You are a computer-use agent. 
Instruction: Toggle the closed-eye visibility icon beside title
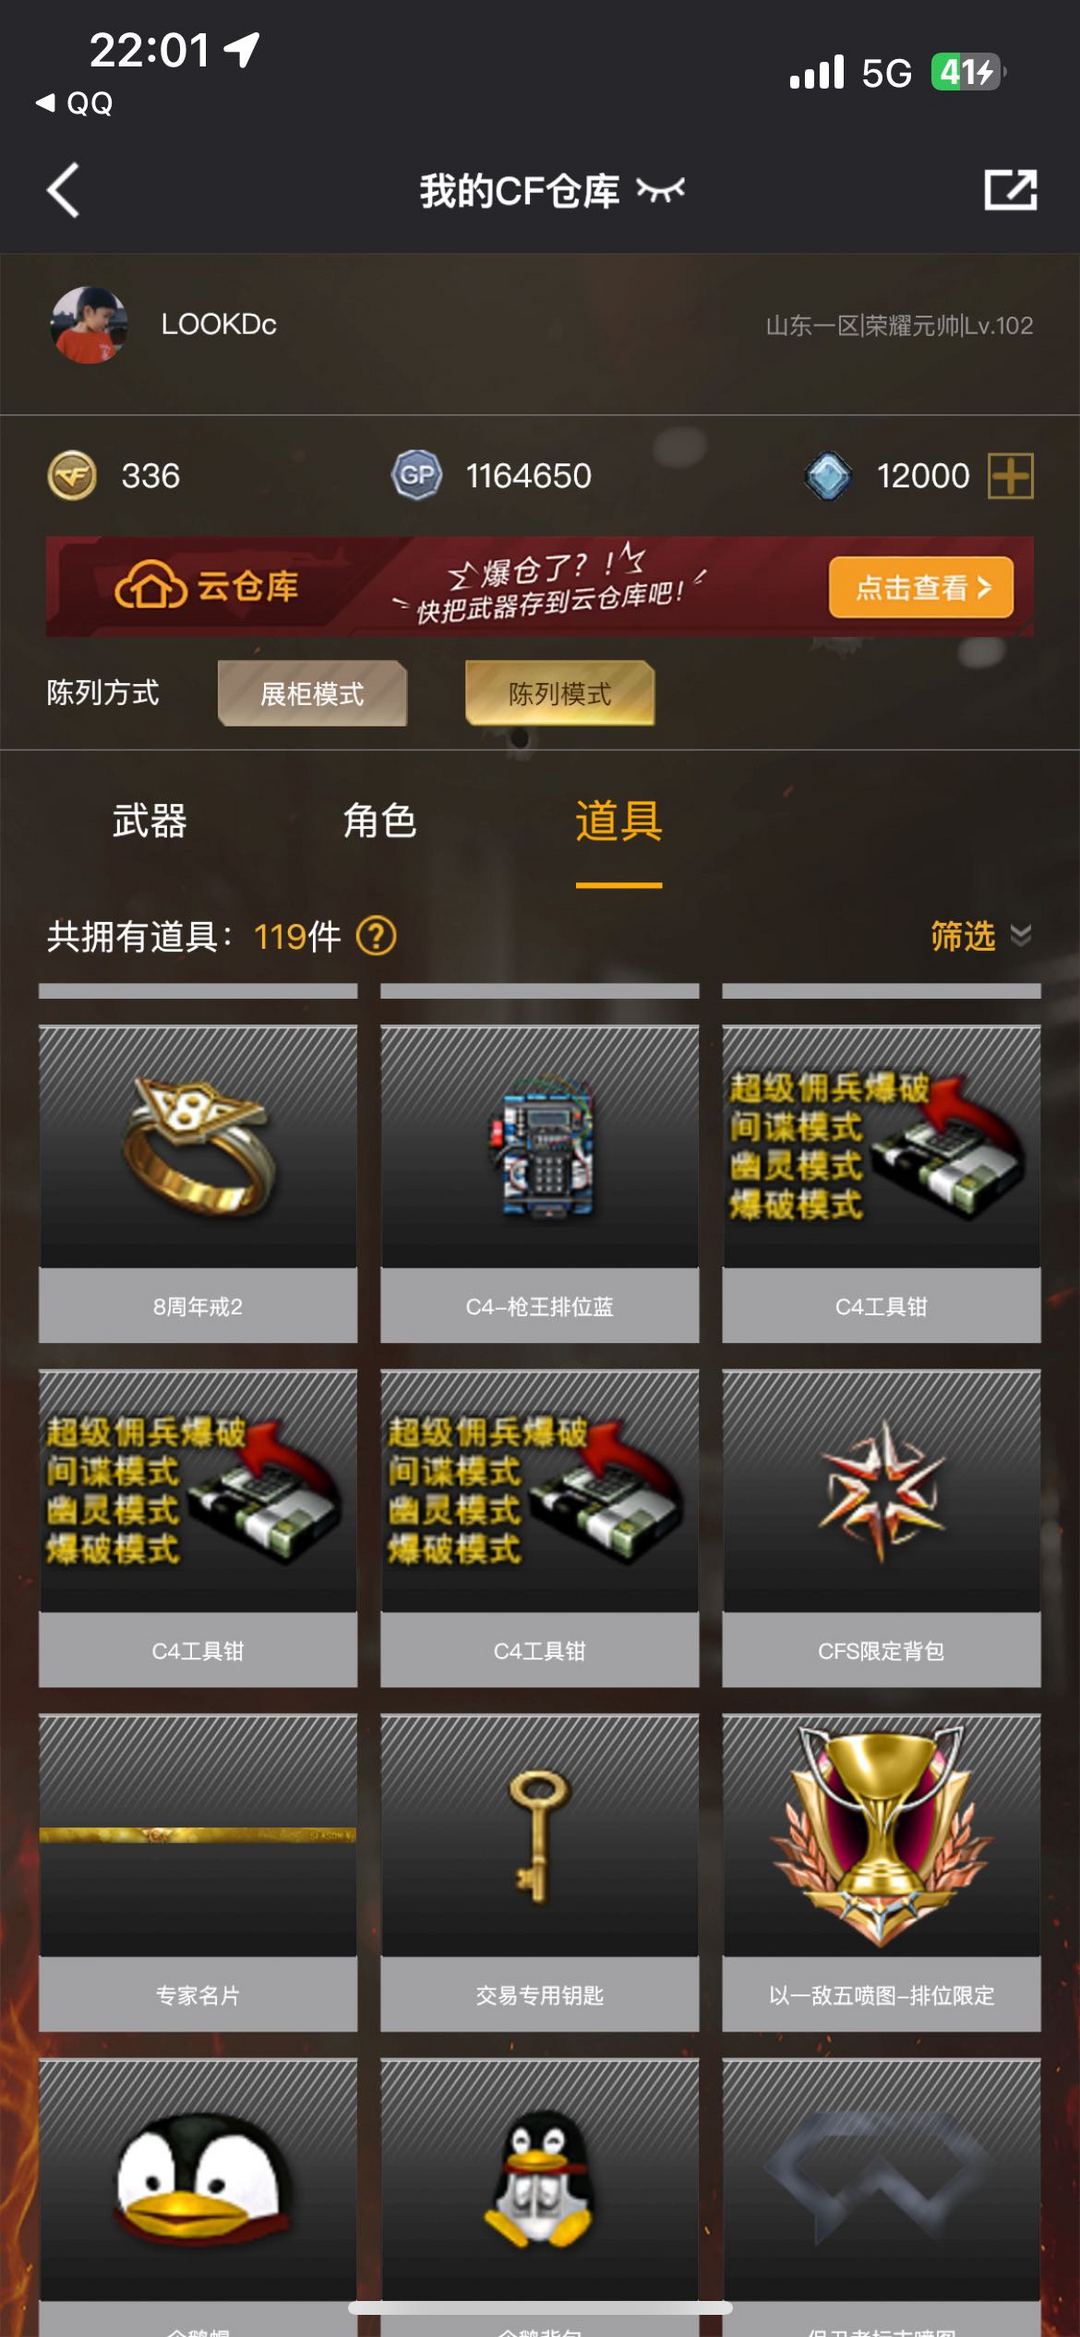[661, 190]
